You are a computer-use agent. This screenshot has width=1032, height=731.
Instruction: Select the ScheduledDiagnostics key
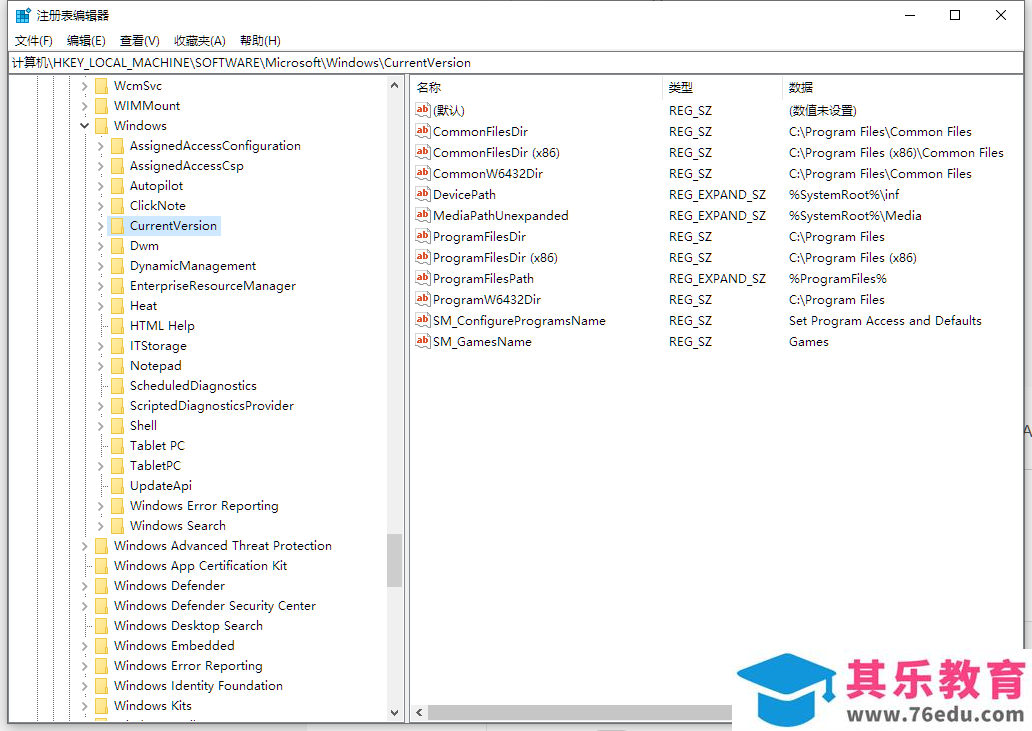193,386
